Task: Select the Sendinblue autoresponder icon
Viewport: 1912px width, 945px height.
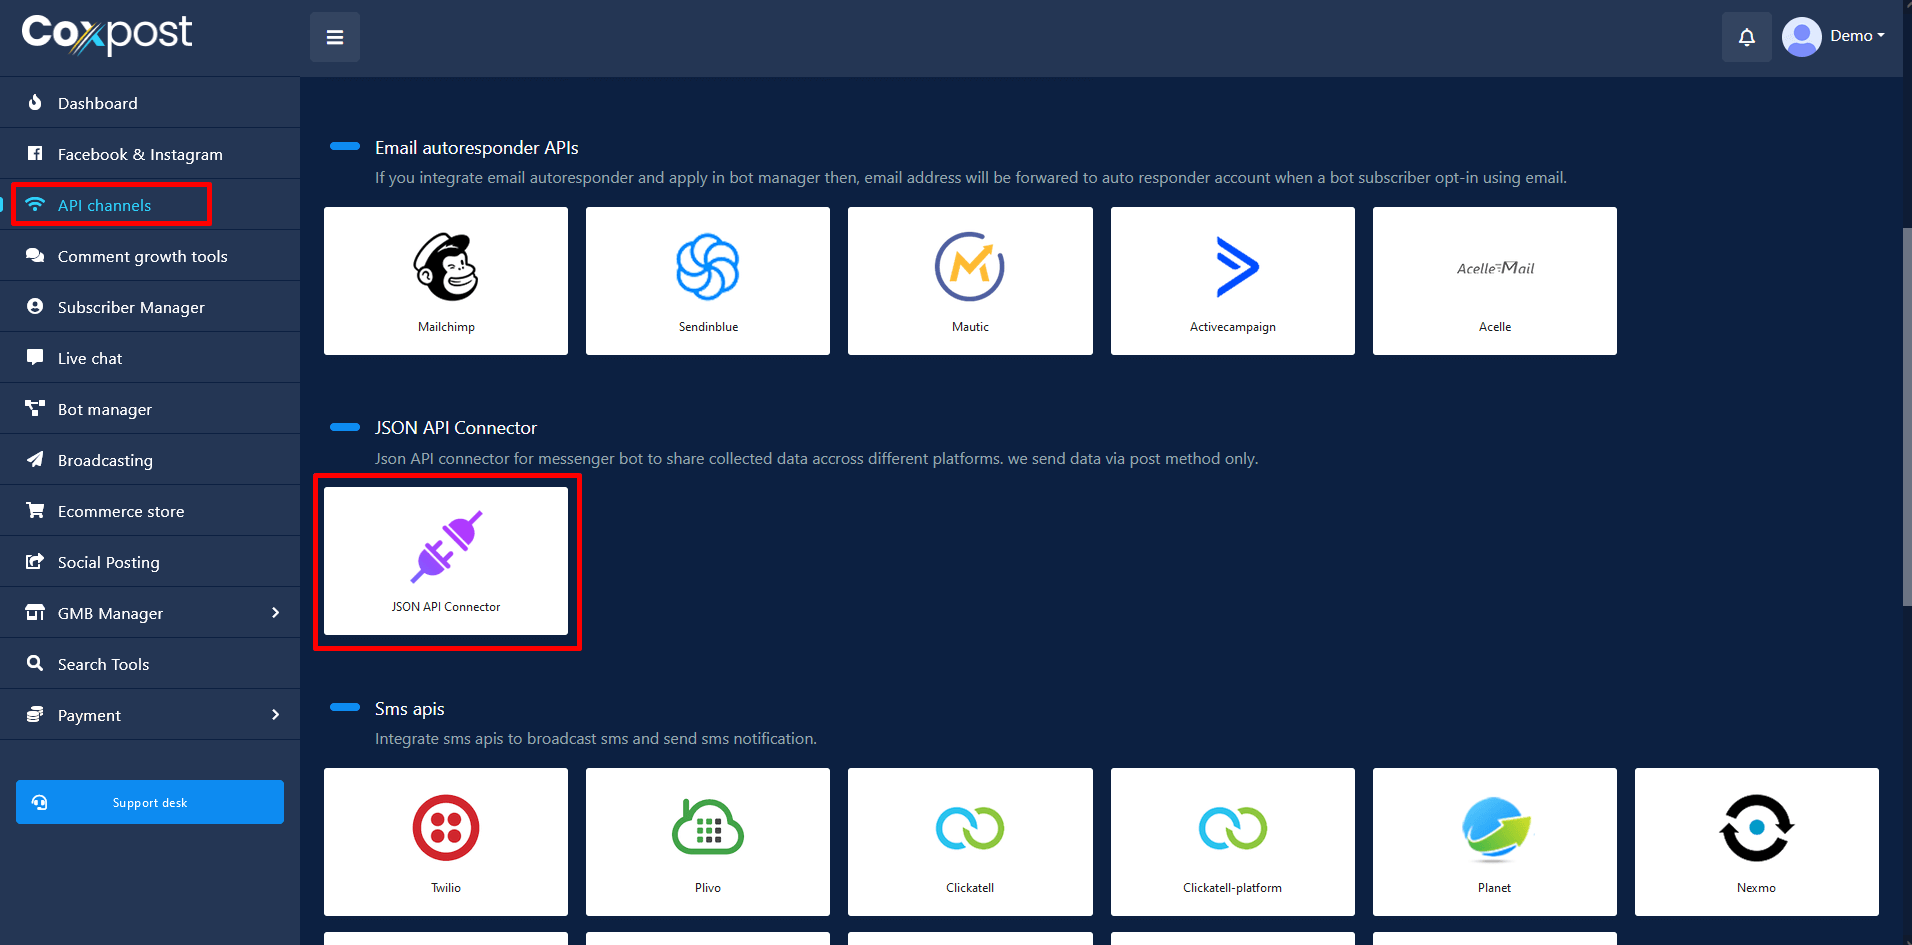Action: pyautogui.click(x=707, y=268)
